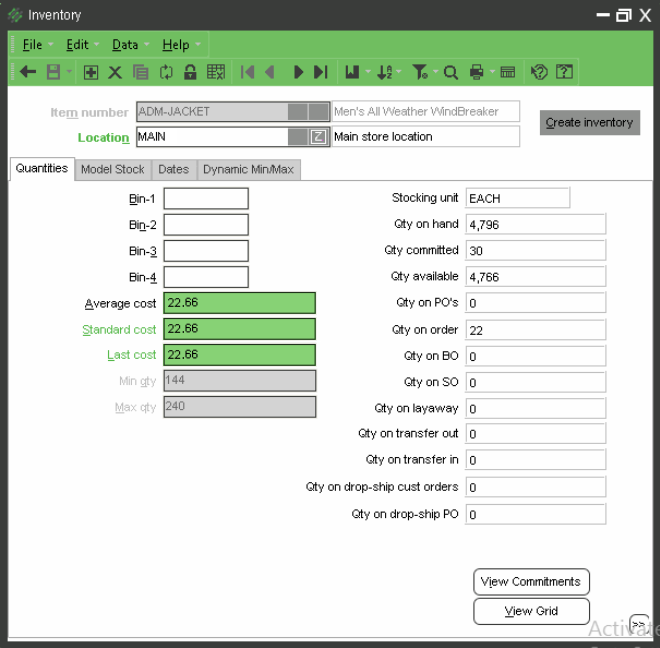Click the Average cost field
The height and width of the screenshot is (648, 660).
click(x=240, y=303)
